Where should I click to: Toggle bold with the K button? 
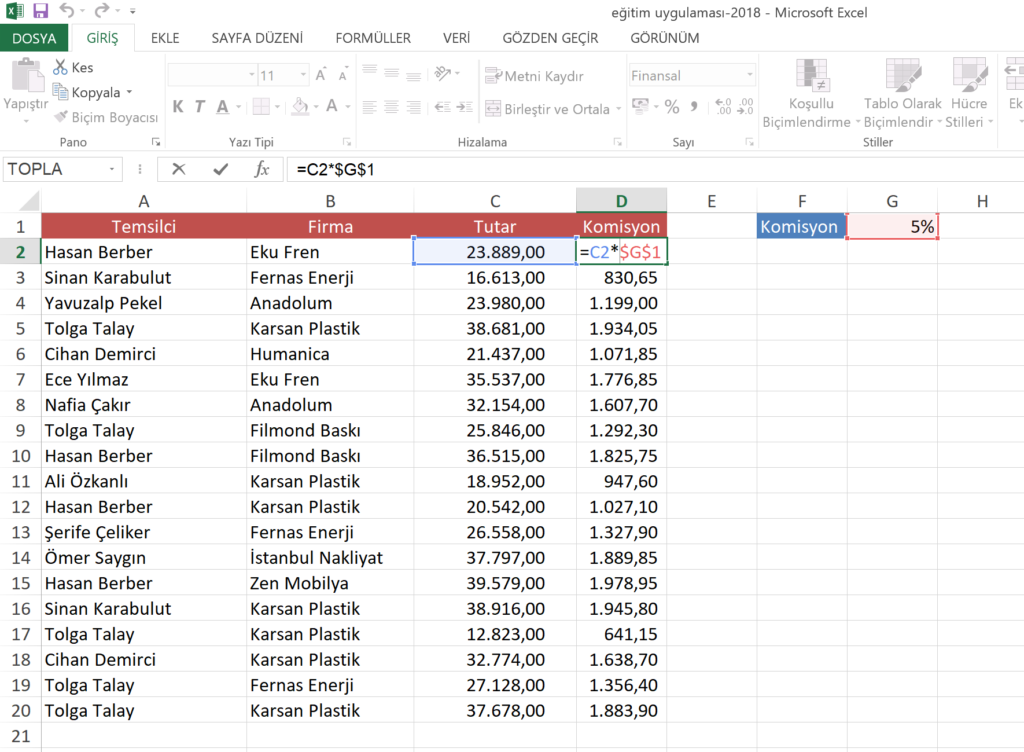pos(178,107)
